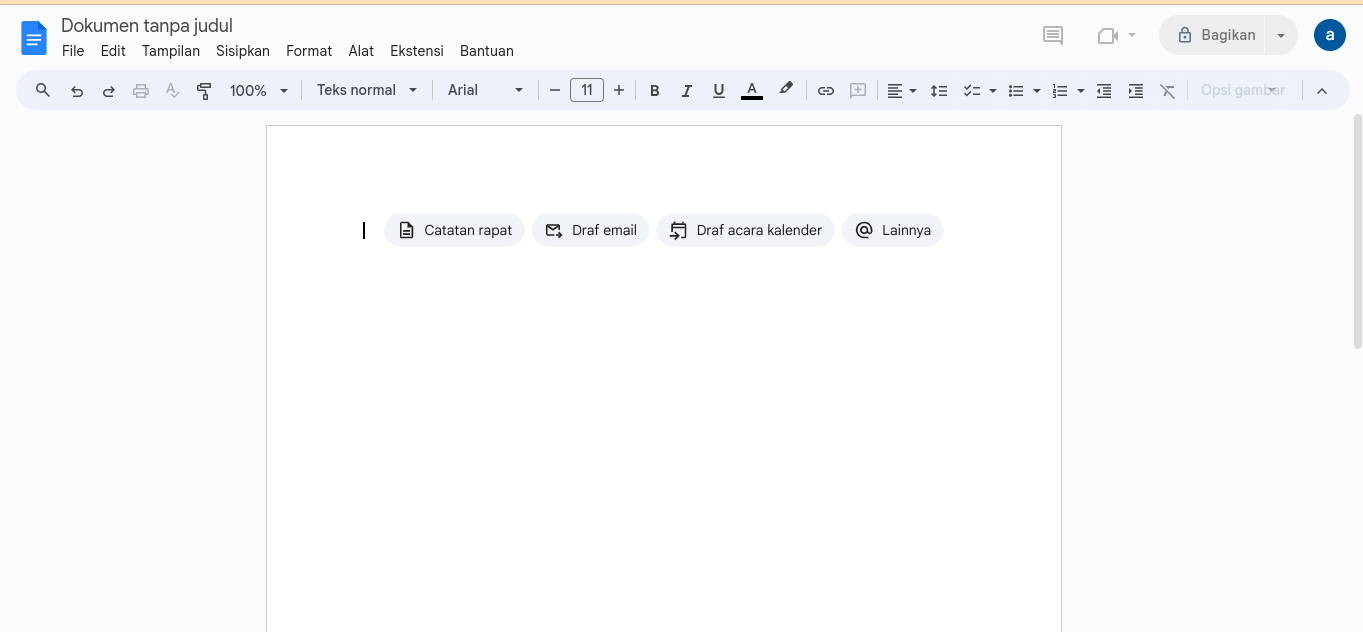
Task: Increase indent icon
Action: (x=1136, y=91)
